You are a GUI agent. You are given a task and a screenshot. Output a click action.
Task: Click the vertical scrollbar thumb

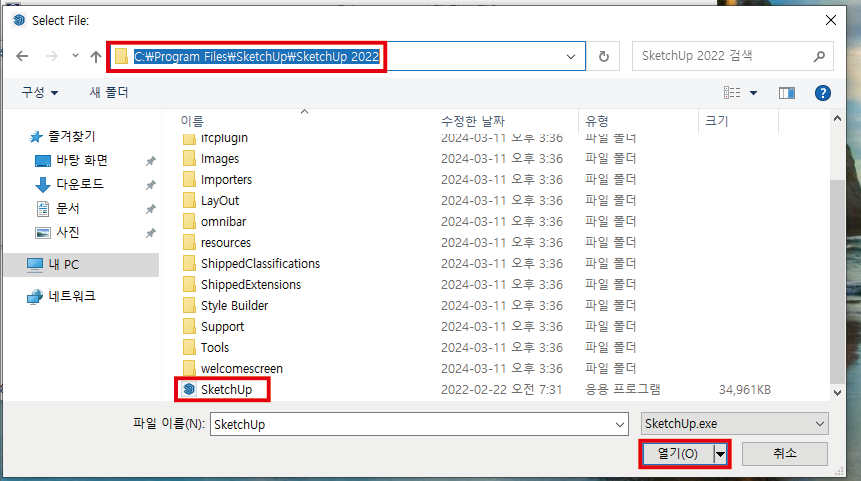tap(837, 281)
